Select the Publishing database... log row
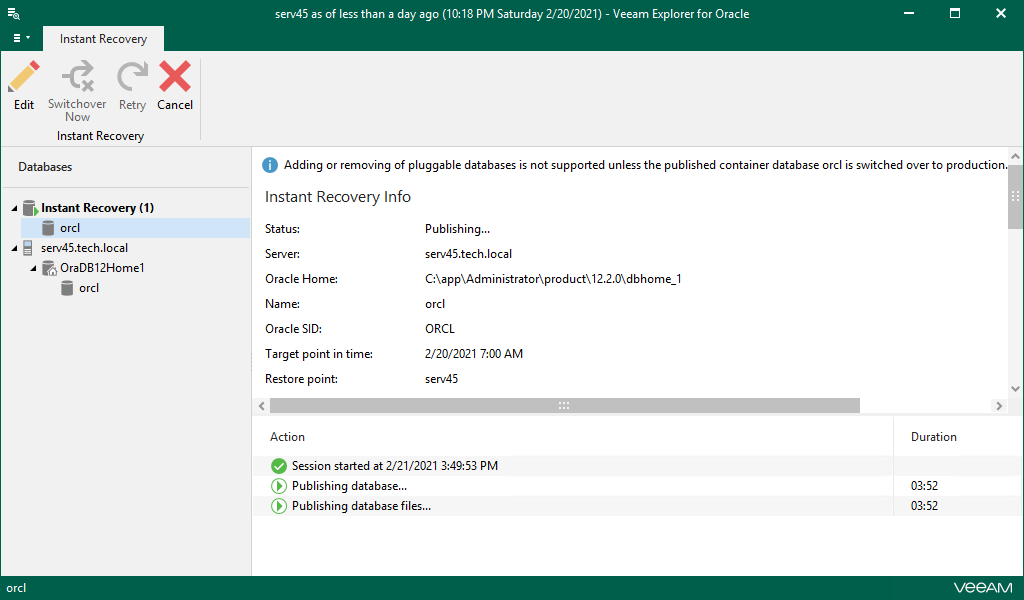The image size is (1024, 600). tap(635, 486)
